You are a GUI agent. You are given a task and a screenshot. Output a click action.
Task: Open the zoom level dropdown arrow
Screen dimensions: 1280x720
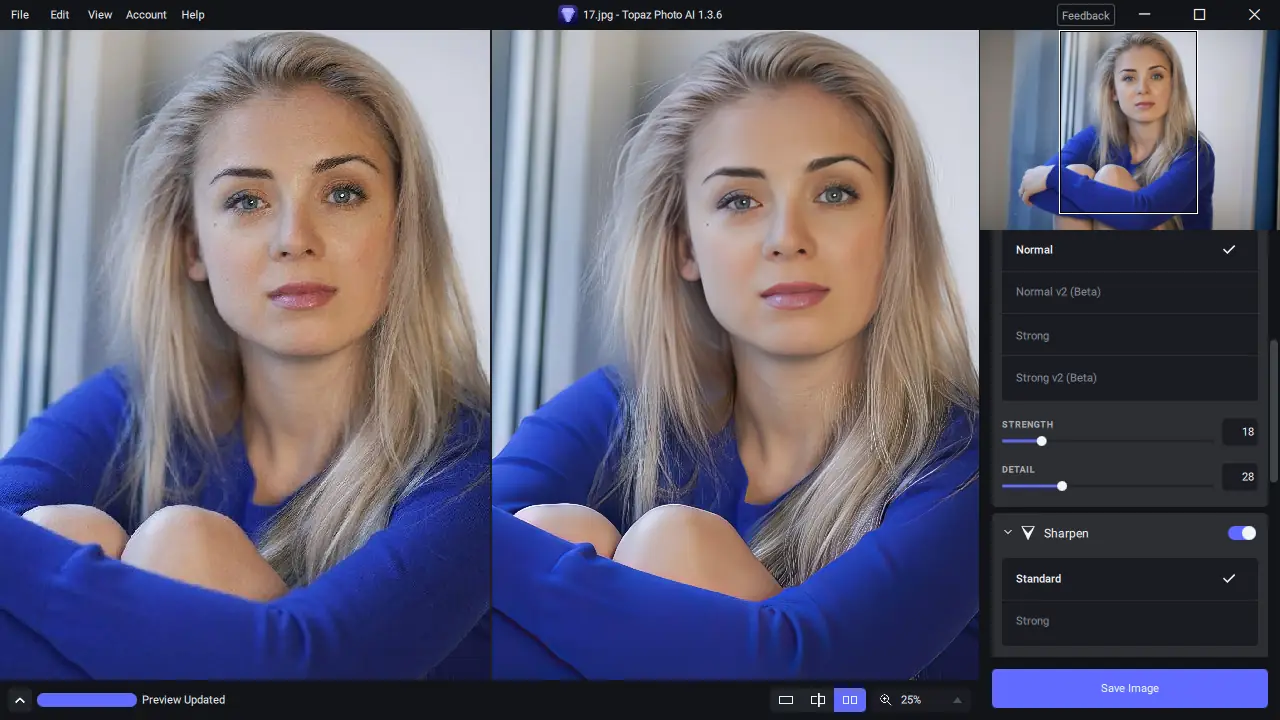pyautogui.click(x=957, y=700)
